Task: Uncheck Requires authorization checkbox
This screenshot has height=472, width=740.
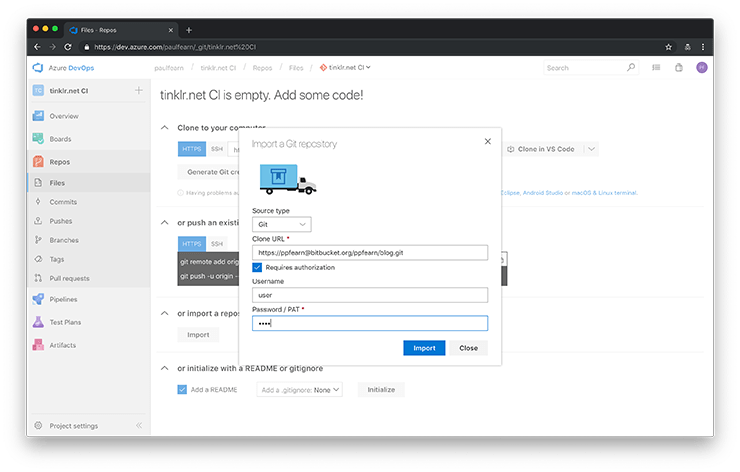Action: 257,267
